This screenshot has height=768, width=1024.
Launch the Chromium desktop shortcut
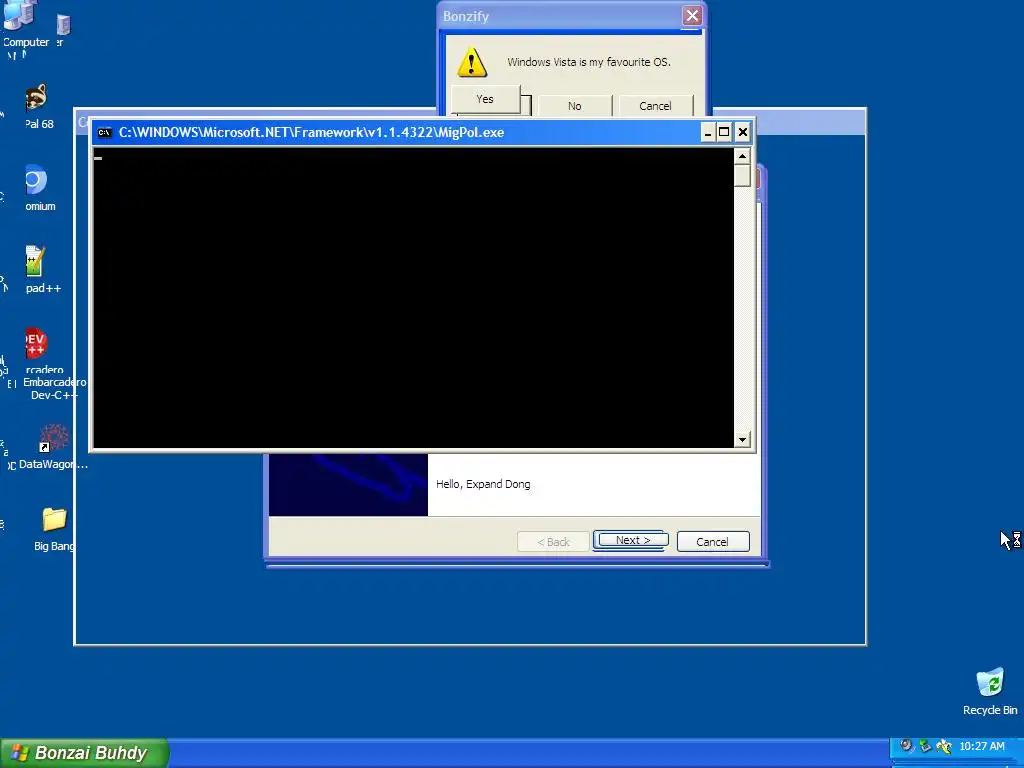tap(38, 188)
